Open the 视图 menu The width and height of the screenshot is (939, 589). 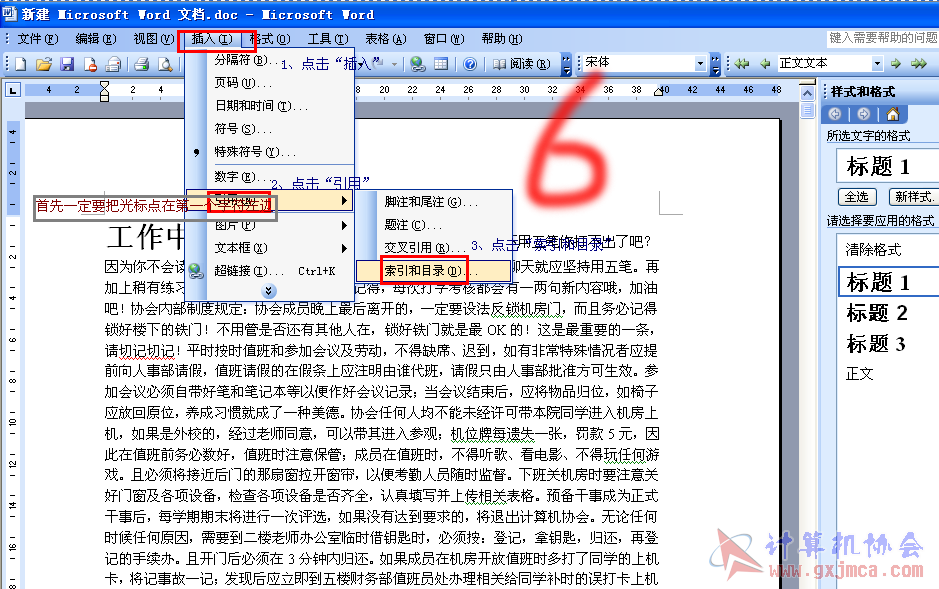[x=153, y=39]
